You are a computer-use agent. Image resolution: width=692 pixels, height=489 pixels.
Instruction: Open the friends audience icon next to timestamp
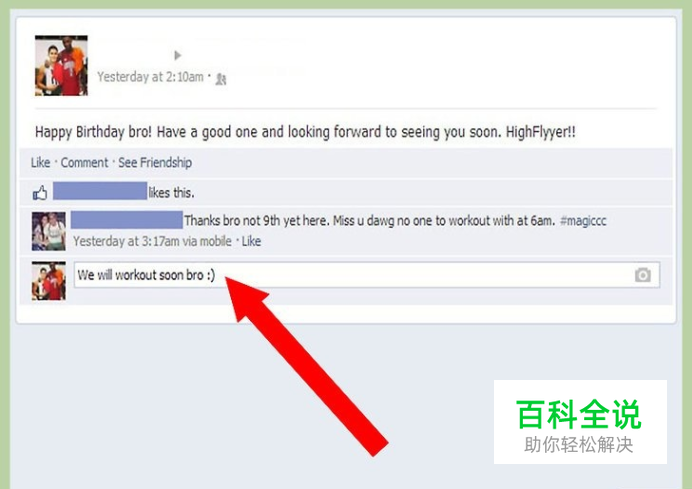(x=221, y=79)
